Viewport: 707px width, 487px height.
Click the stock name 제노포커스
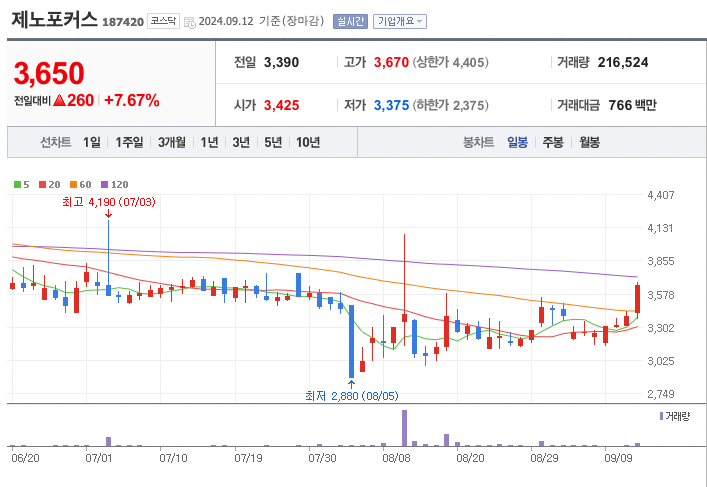pyautogui.click(x=54, y=20)
